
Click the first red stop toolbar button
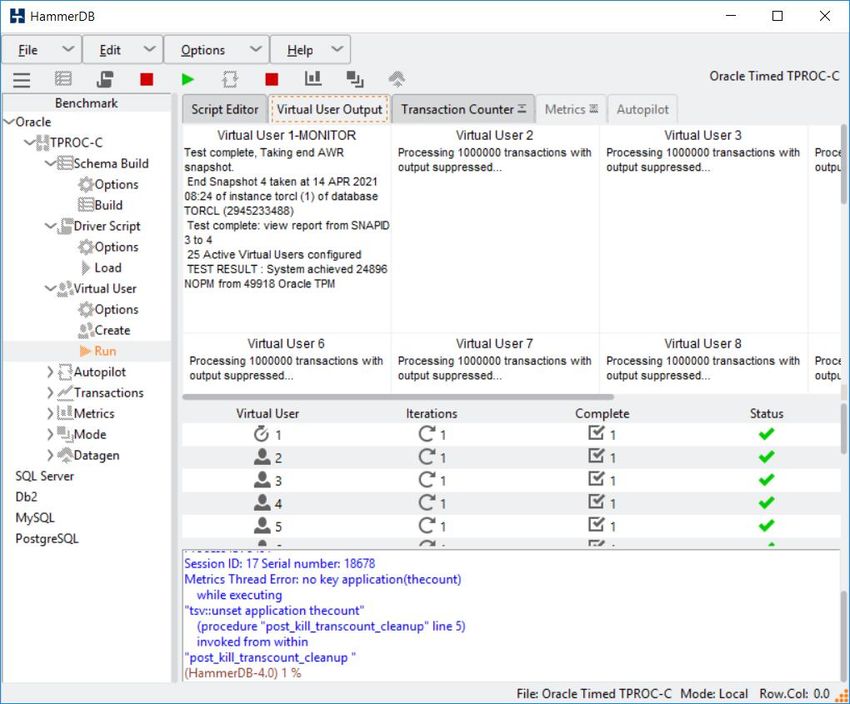[146, 80]
